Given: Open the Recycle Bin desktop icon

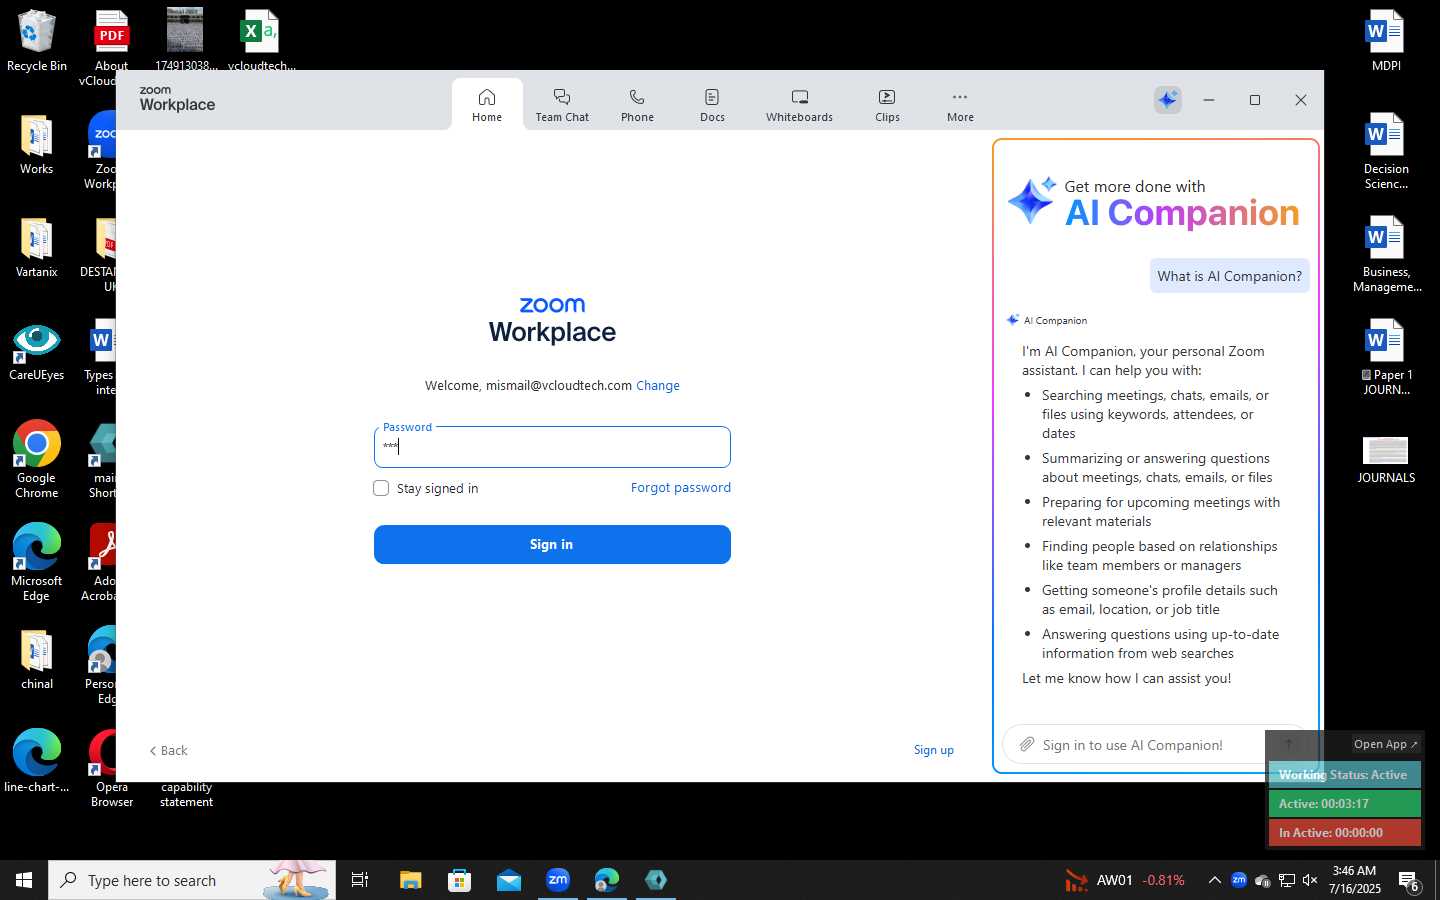Looking at the screenshot, I should click(37, 42).
